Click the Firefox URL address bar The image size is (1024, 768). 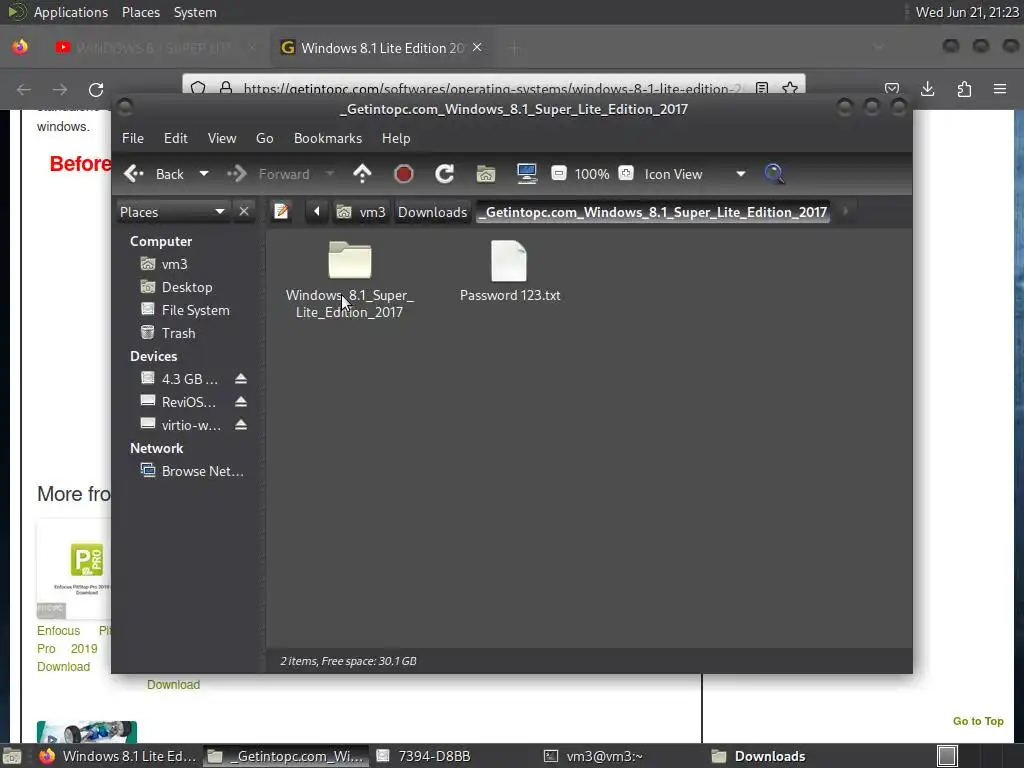[x=493, y=88]
